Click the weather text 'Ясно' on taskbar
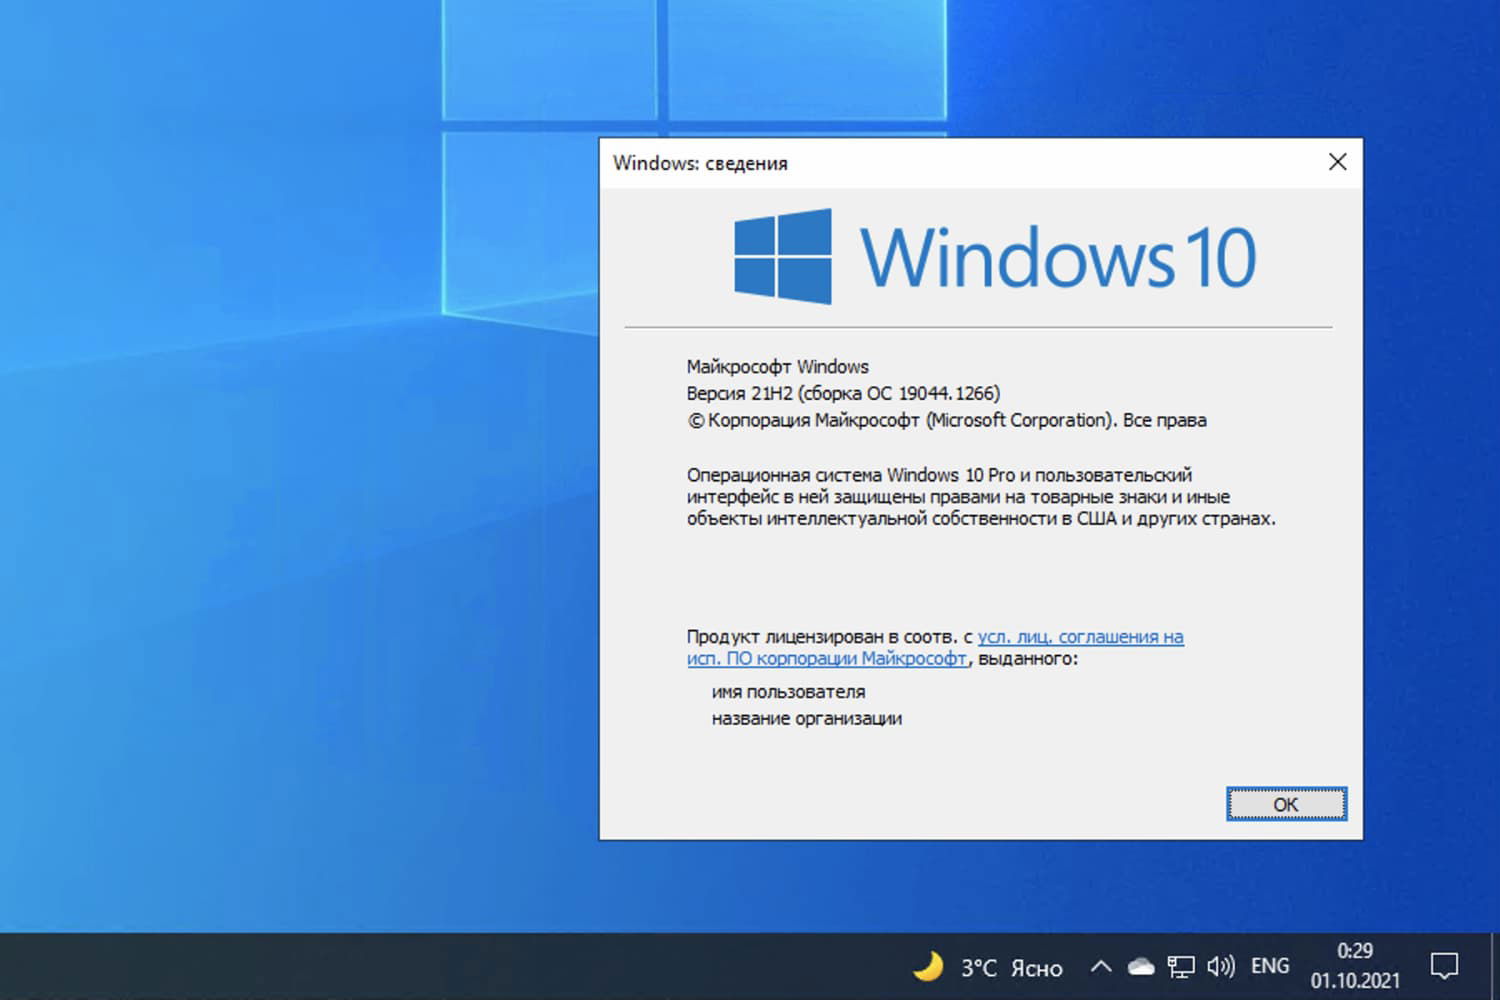Viewport: 1500px width, 1000px height. click(1035, 968)
